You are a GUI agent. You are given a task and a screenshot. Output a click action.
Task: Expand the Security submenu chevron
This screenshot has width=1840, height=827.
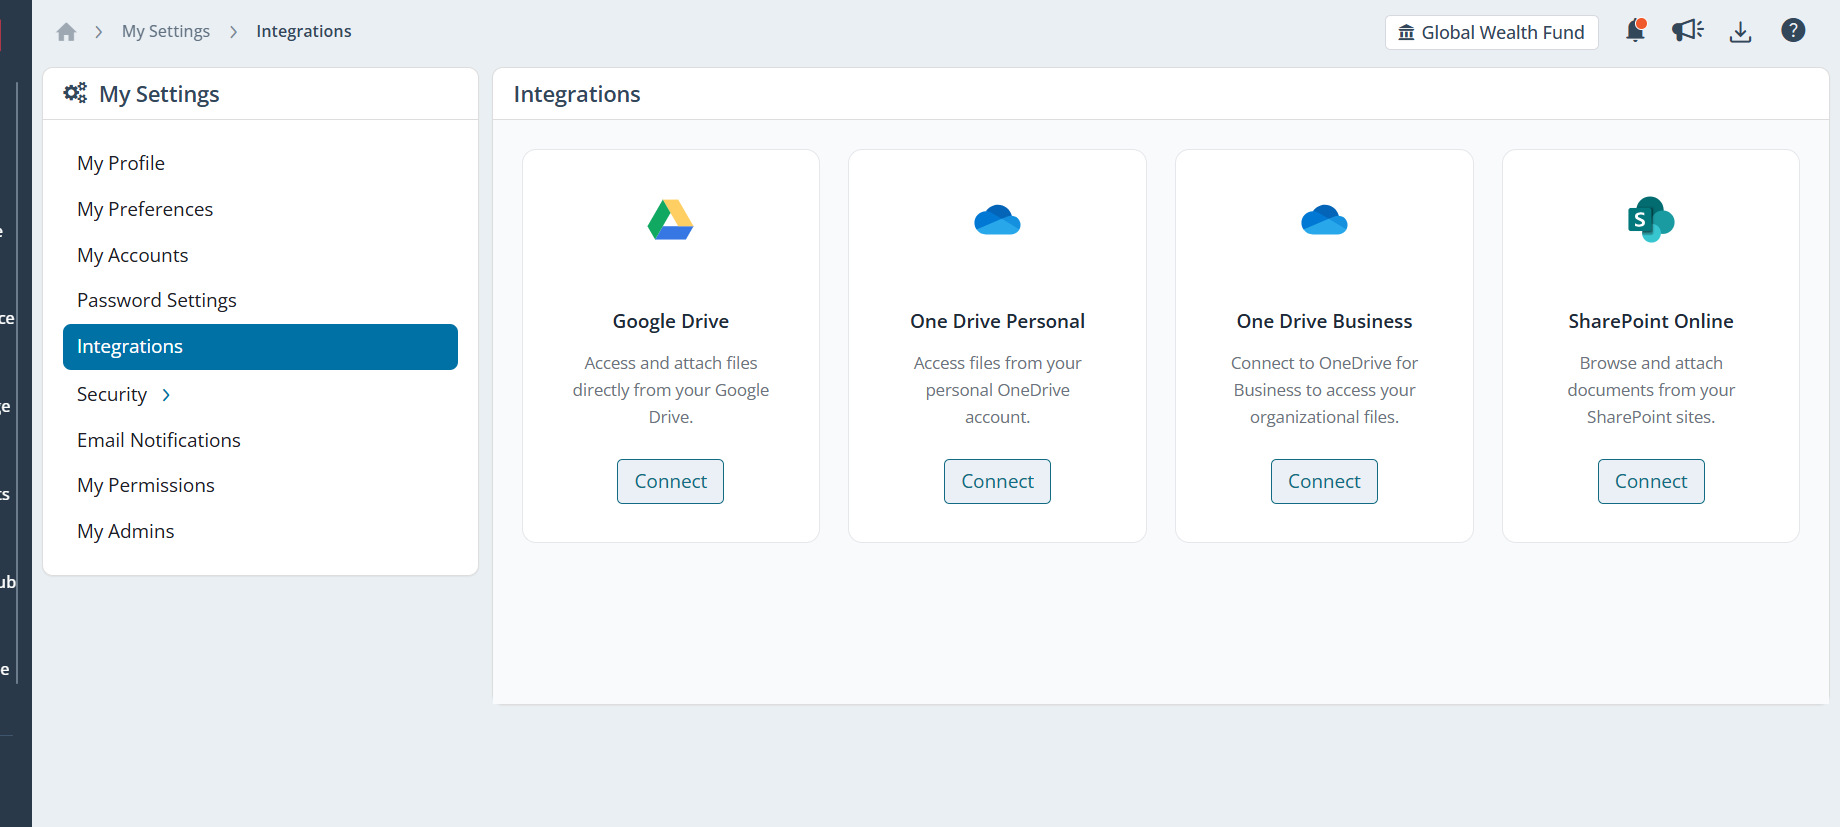(166, 395)
